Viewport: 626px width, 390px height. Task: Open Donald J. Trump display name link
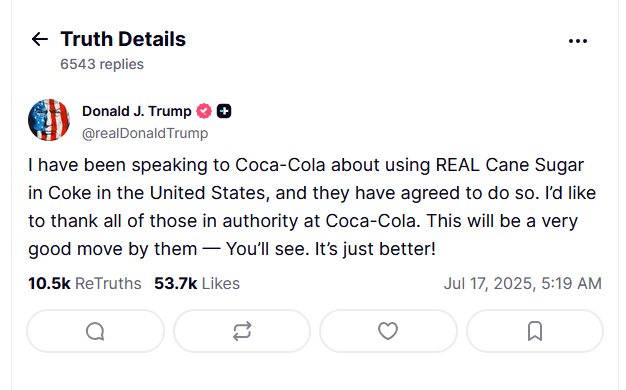[137, 111]
